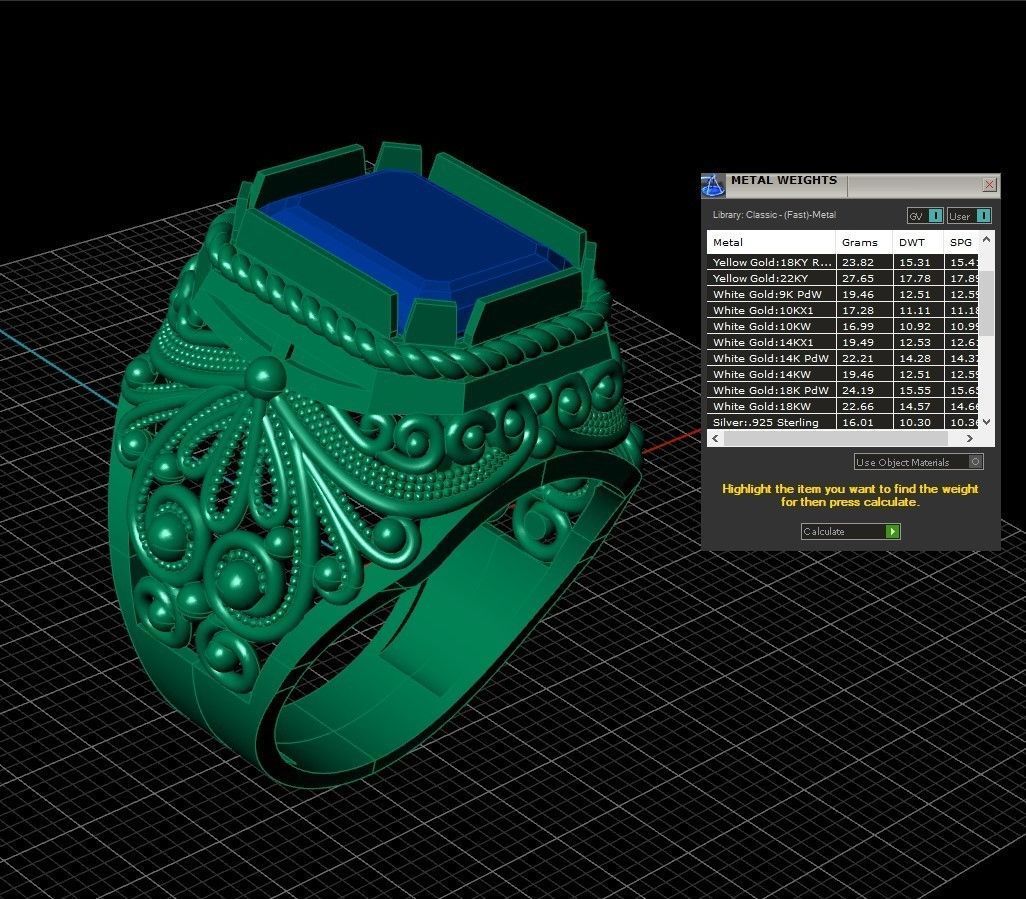Click the 14.28 DWT cell
The height and width of the screenshot is (899, 1026).
coord(918,358)
